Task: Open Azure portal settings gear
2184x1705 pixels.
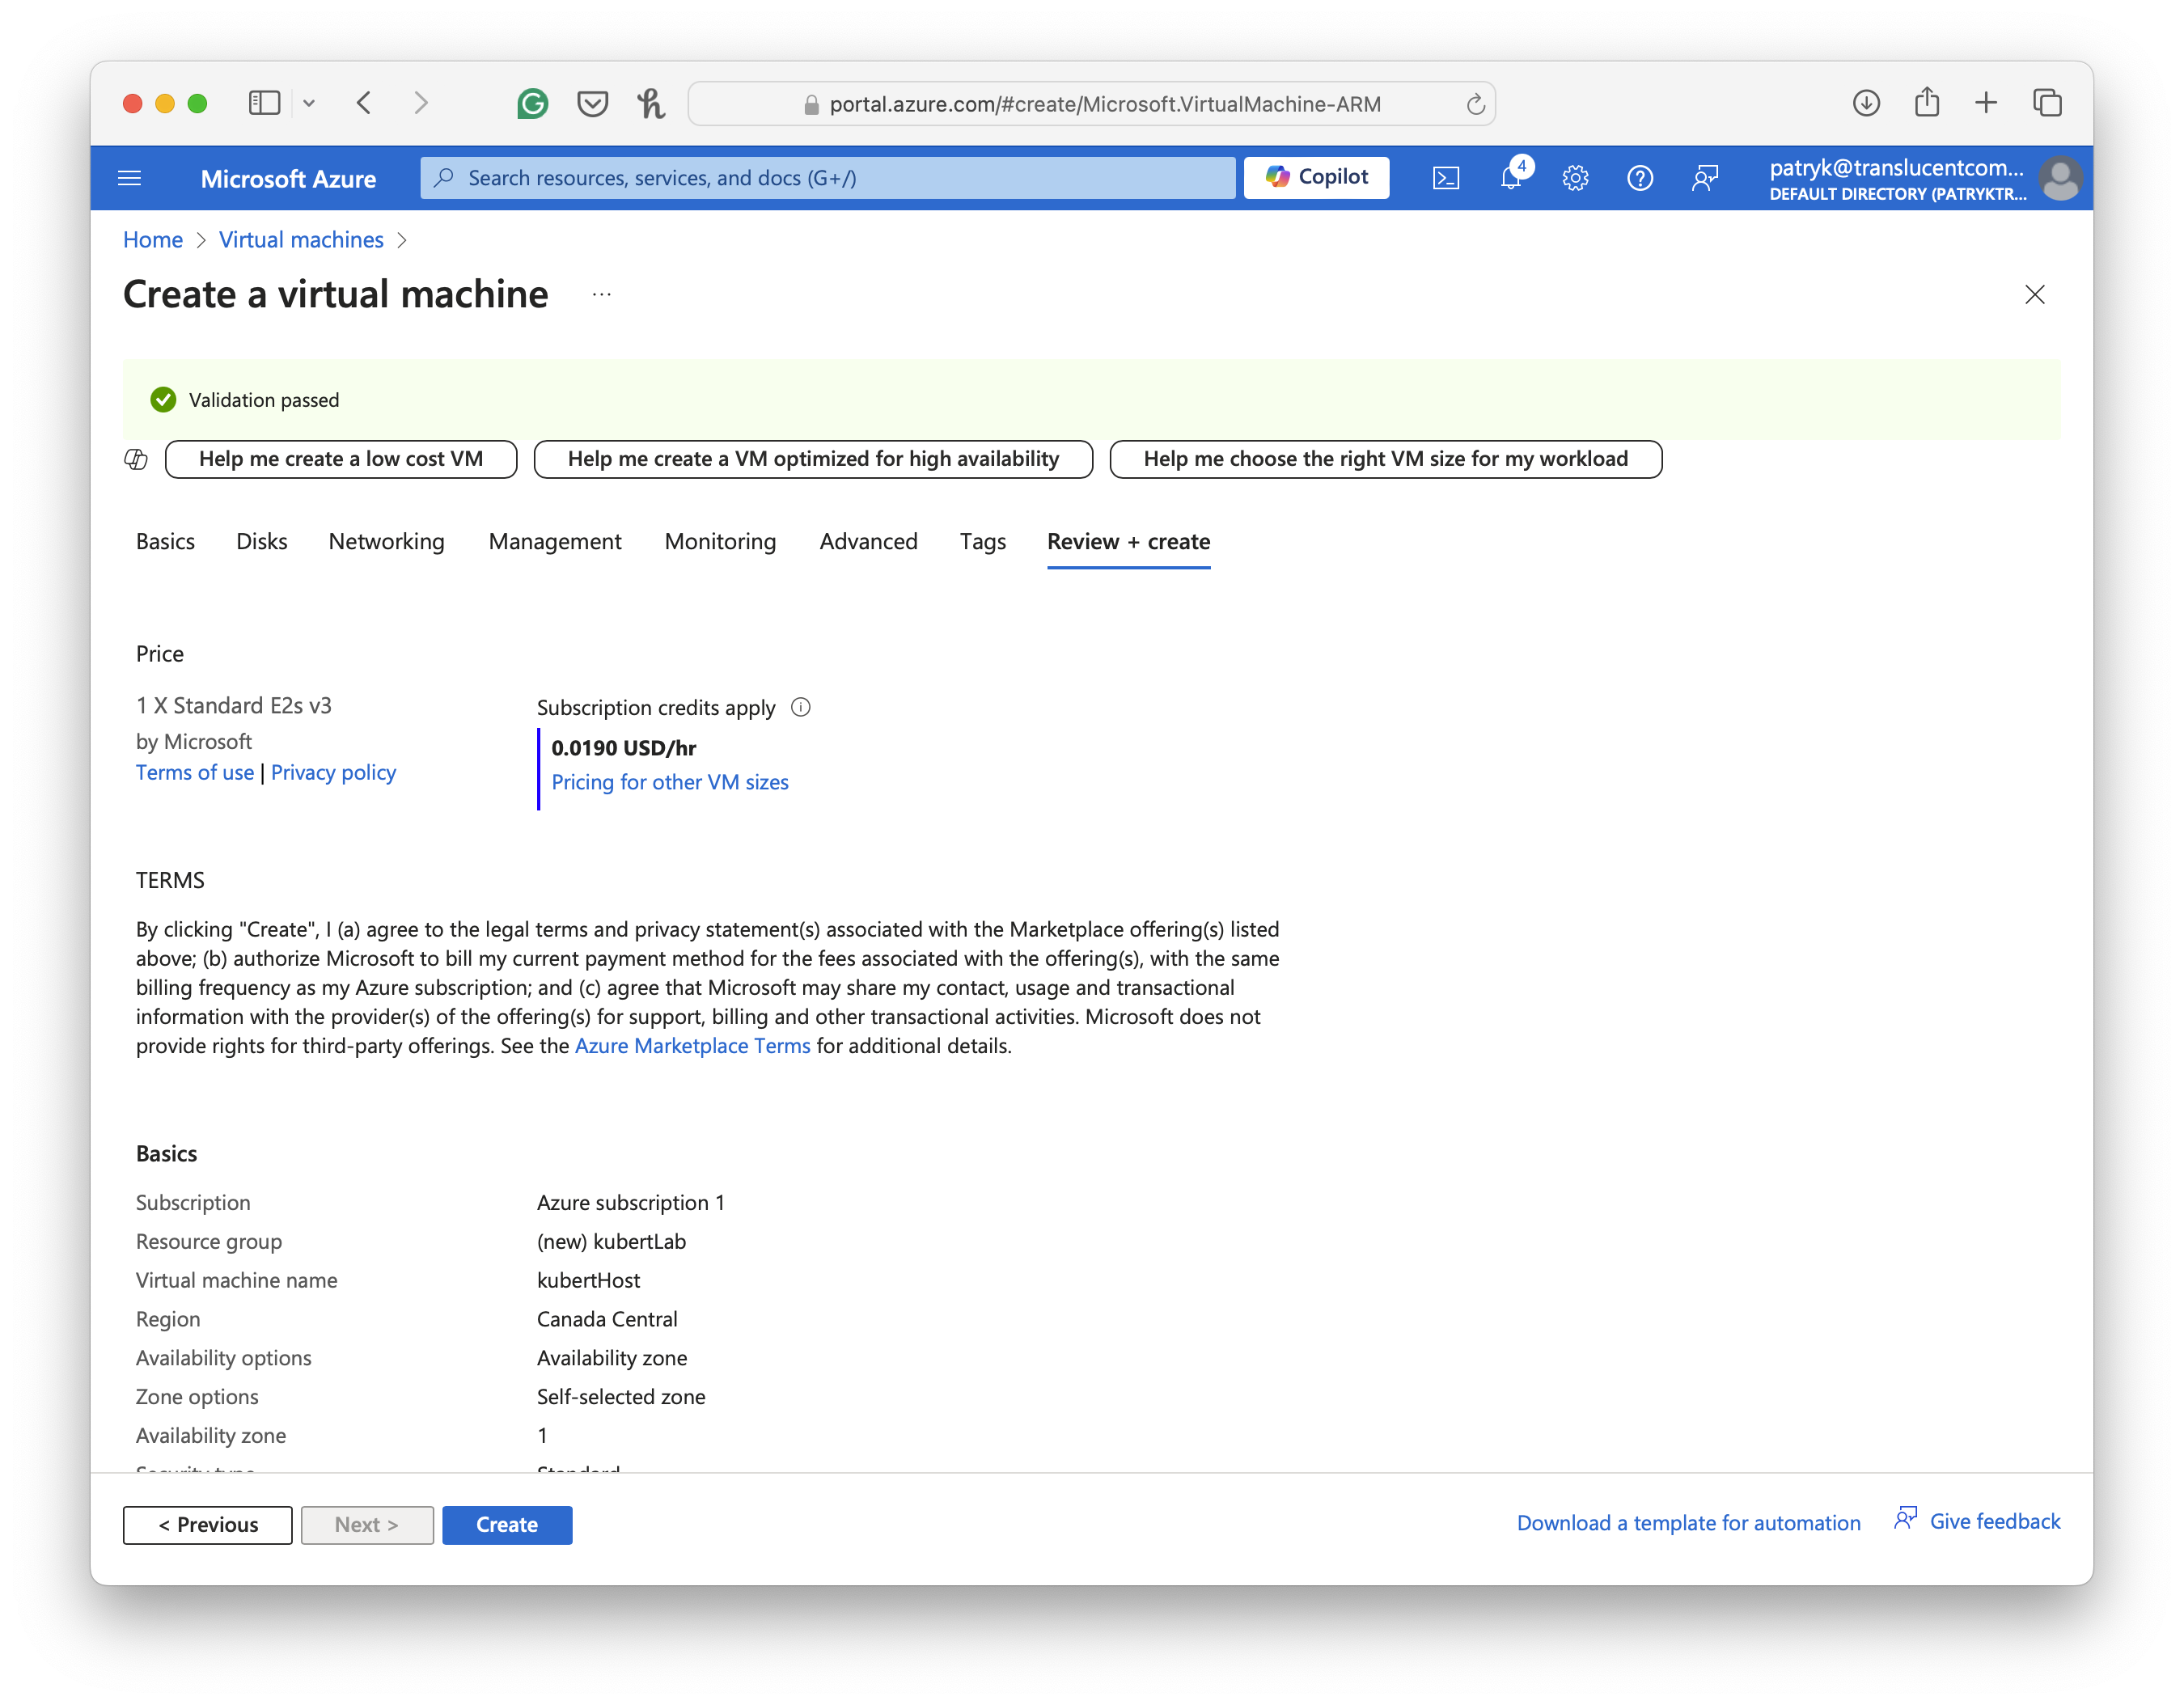Action: pos(1575,178)
